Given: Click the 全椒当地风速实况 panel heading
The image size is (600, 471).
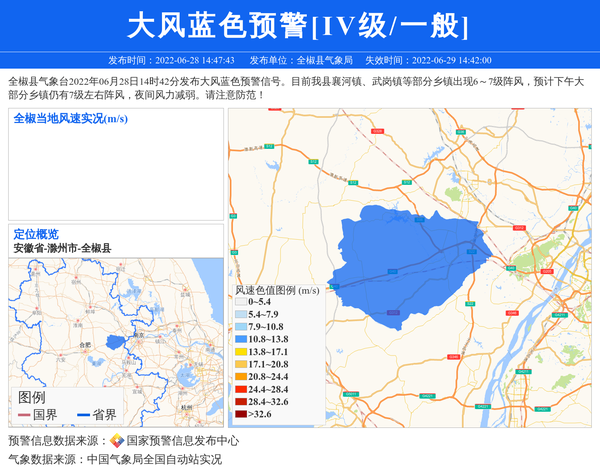Looking at the screenshot, I should (x=70, y=118).
